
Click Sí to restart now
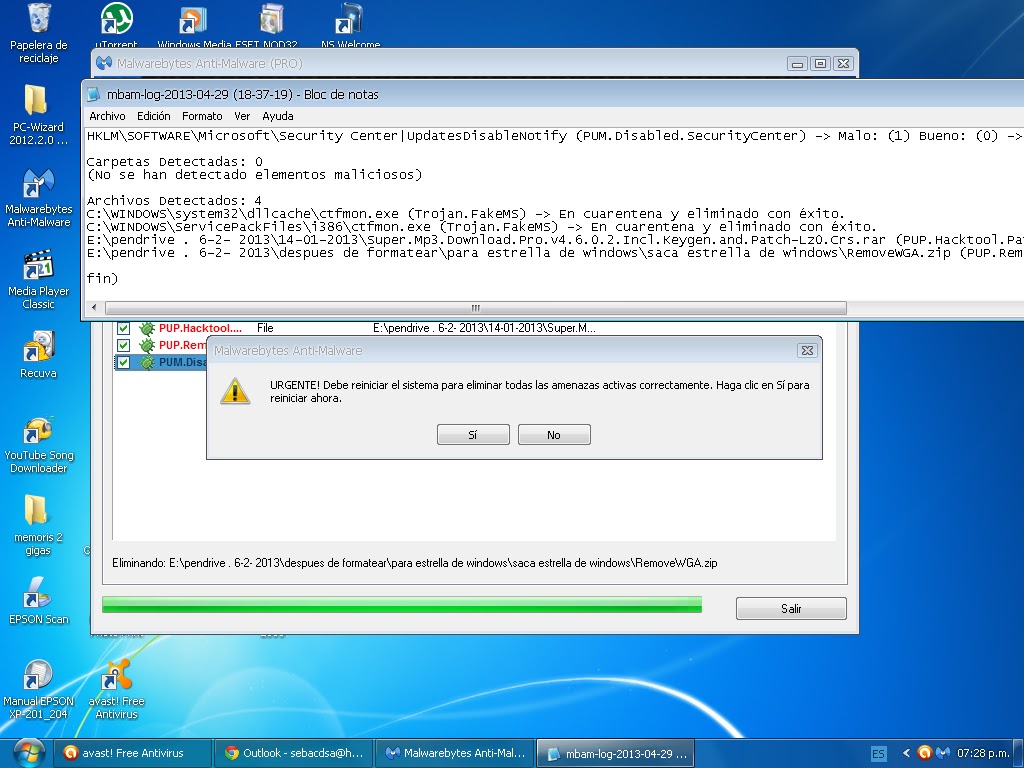pyautogui.click(x=473, y=435)
